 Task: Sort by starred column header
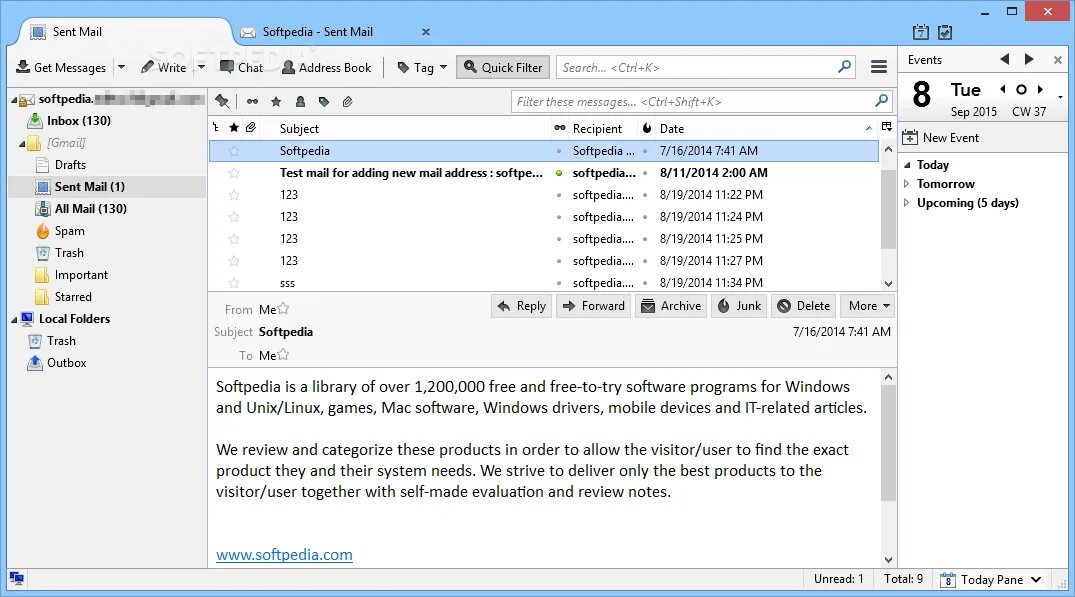point(234,128)
